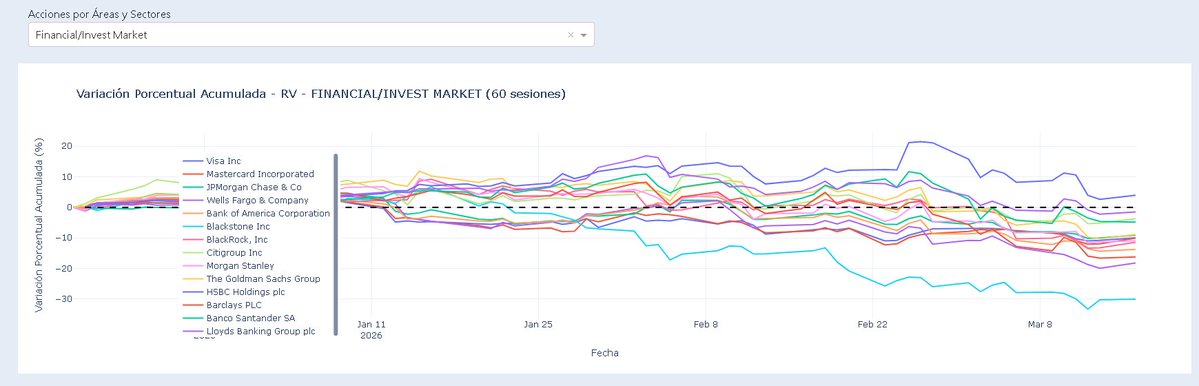Click the Mar 8 x-axis label
Viewport: 1199px width, 386px height.
click(1040, 324)
